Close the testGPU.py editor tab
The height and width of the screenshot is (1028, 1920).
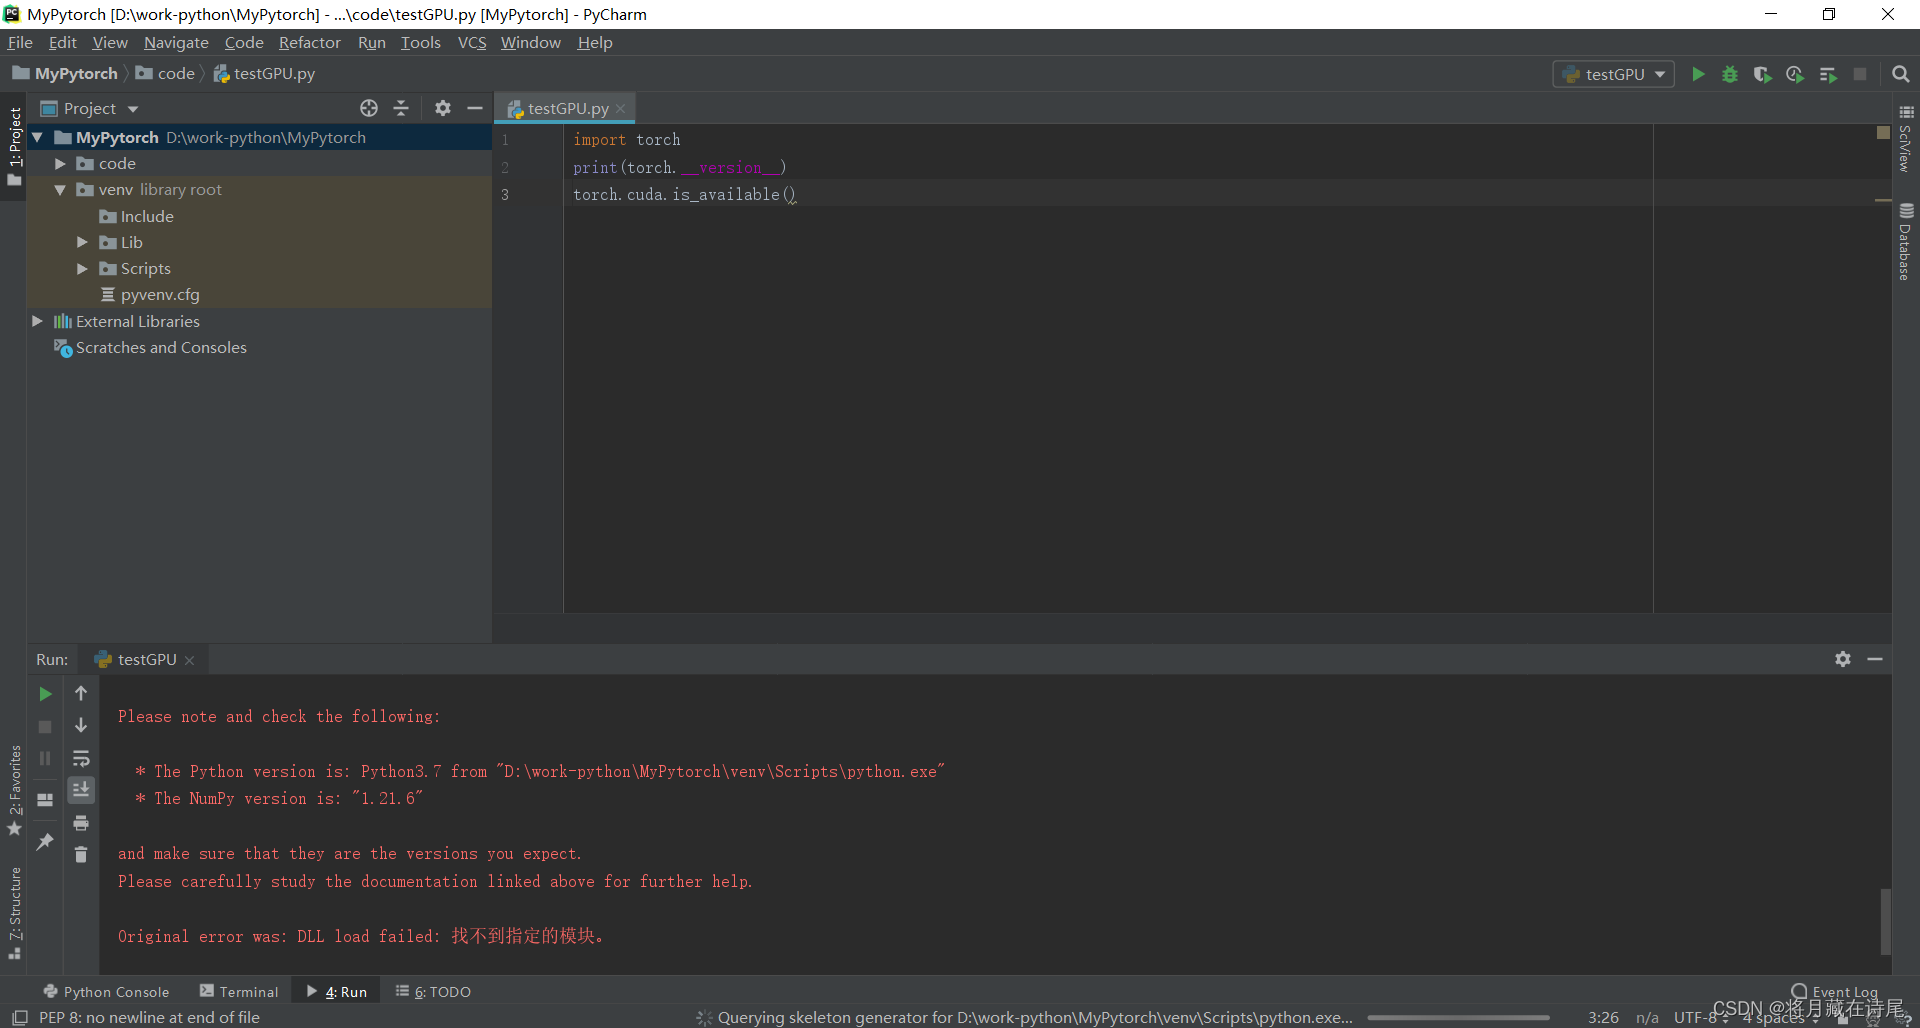[620, 108]
